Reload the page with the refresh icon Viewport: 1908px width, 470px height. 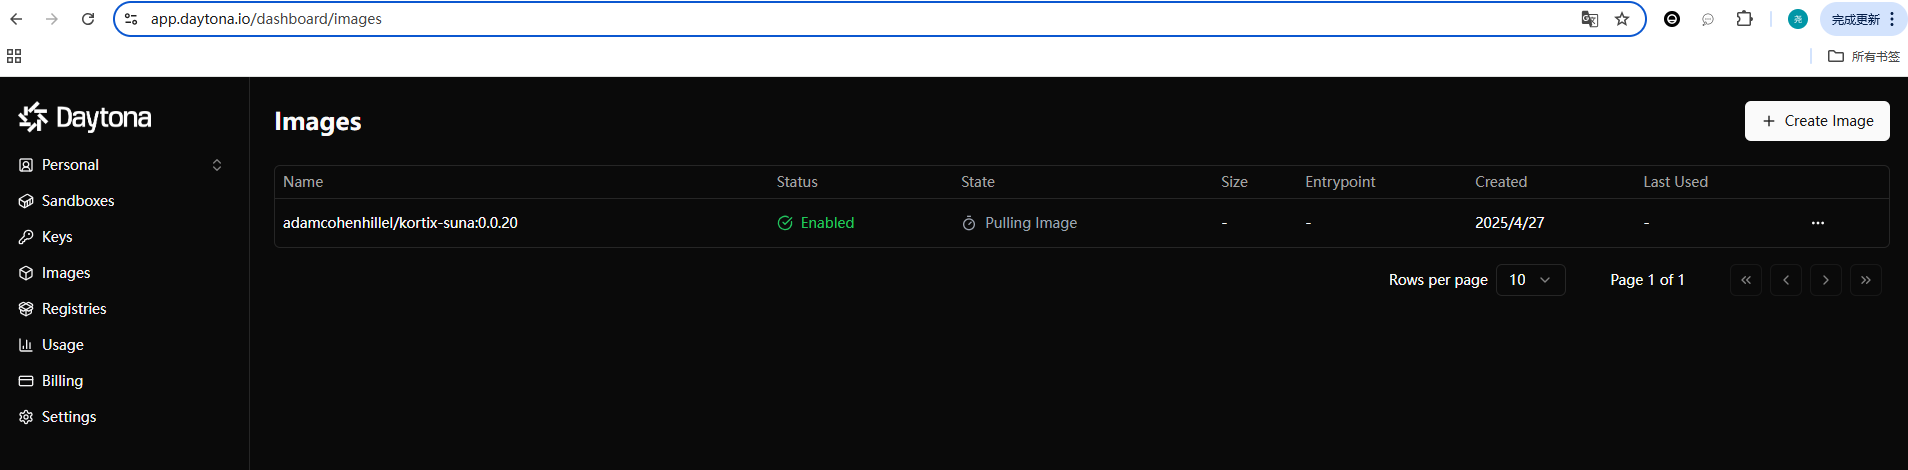click(88, 19)
